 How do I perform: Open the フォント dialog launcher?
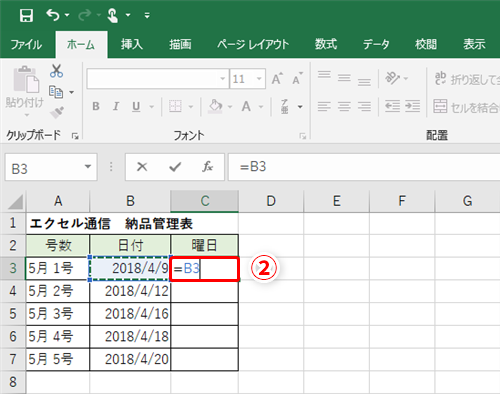tap(303, 136)
